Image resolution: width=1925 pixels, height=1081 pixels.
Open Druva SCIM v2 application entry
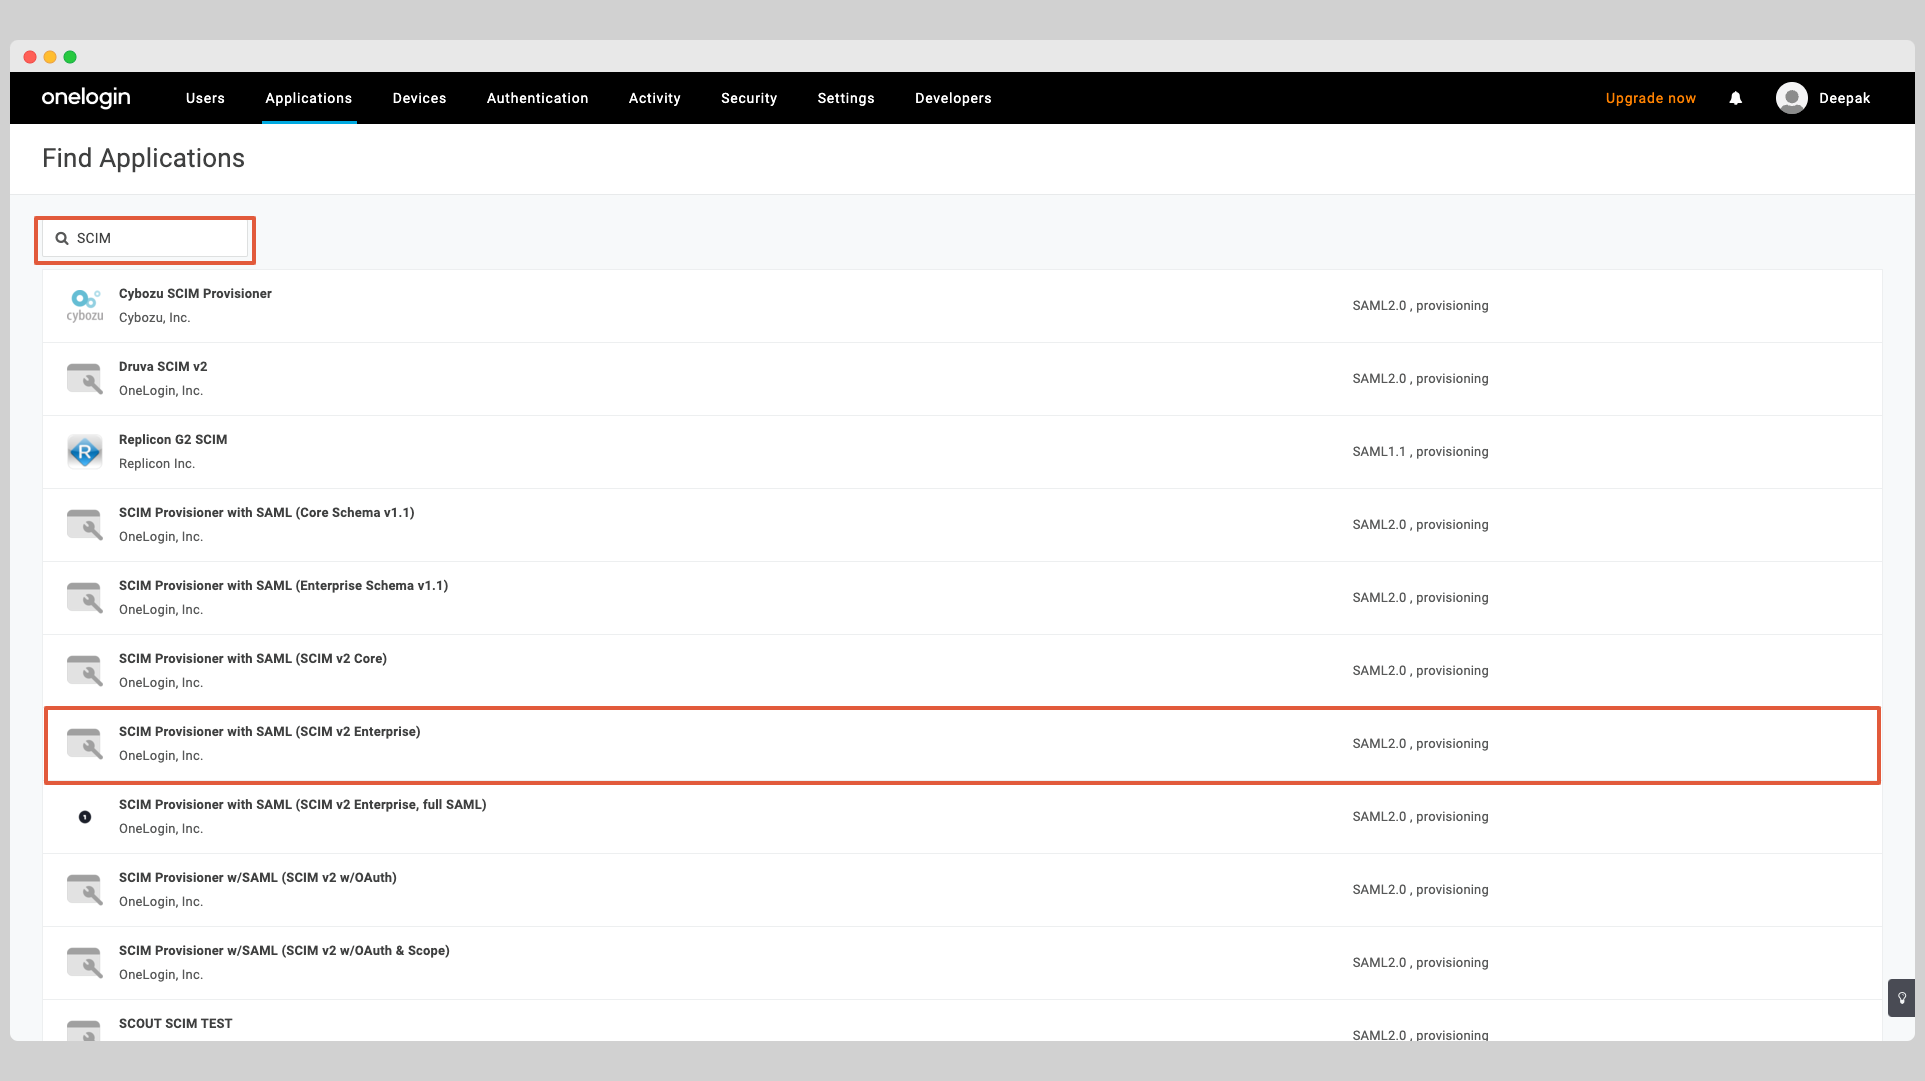[x=163, y=366]
